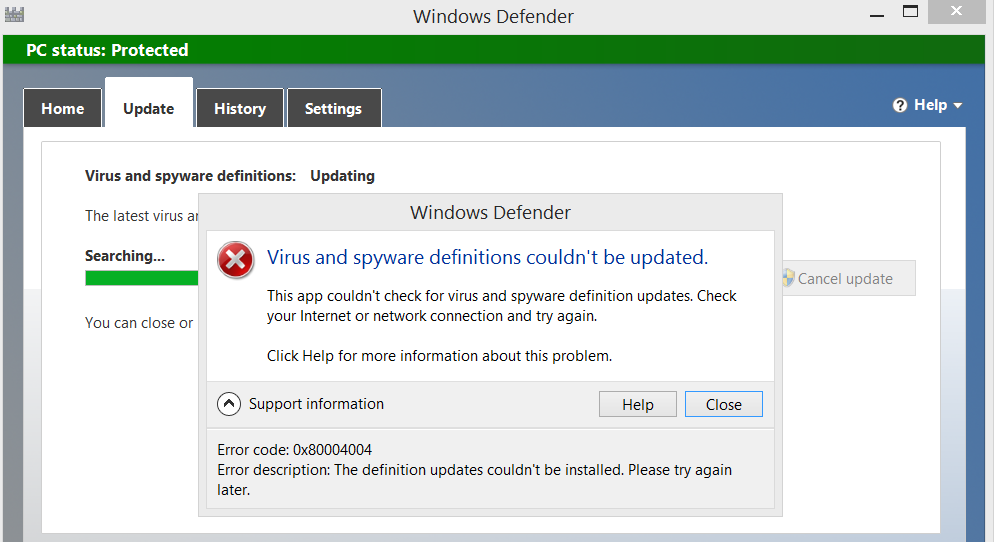
Task: Close the Windows Defender main window
Action: click(x=957, y=11)
